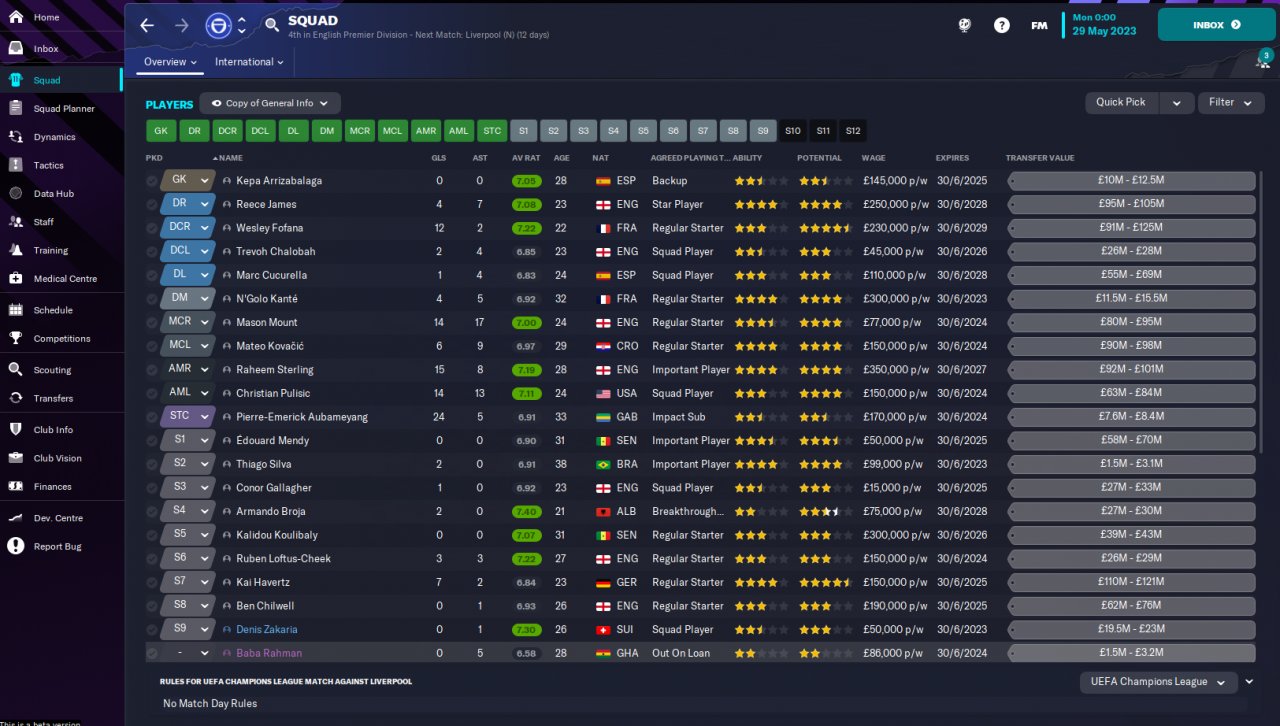Toggle the pick circle for Kai Havertz
The height and width of the screenshot is (726, 1280).
[152, 582]
